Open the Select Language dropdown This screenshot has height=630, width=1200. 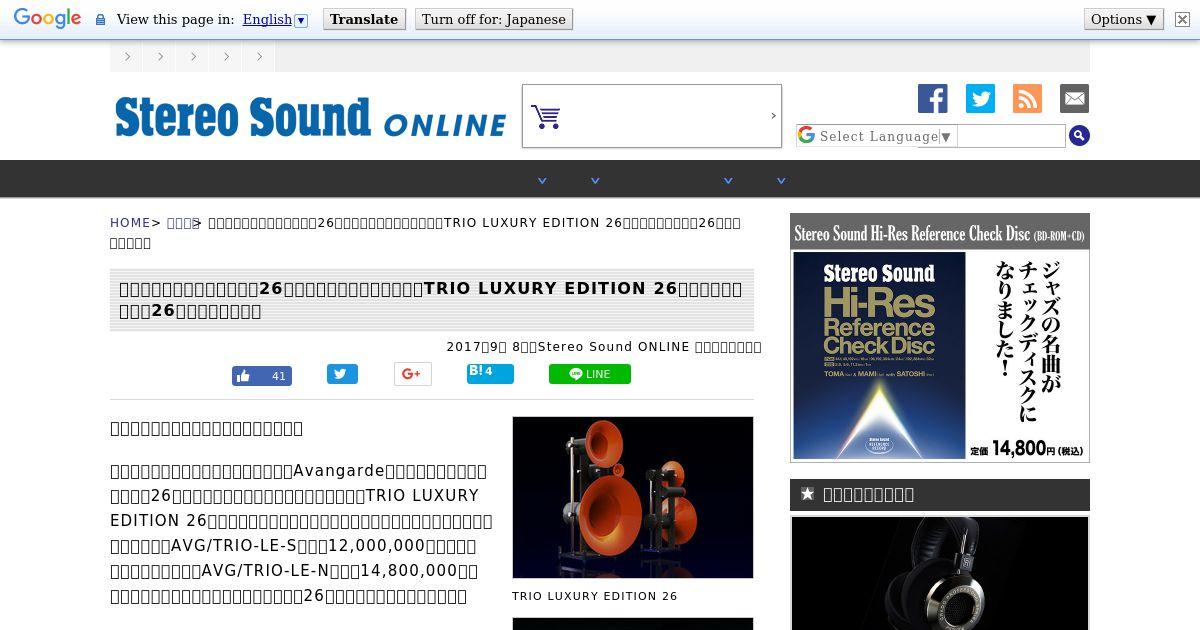coord(877,136)
